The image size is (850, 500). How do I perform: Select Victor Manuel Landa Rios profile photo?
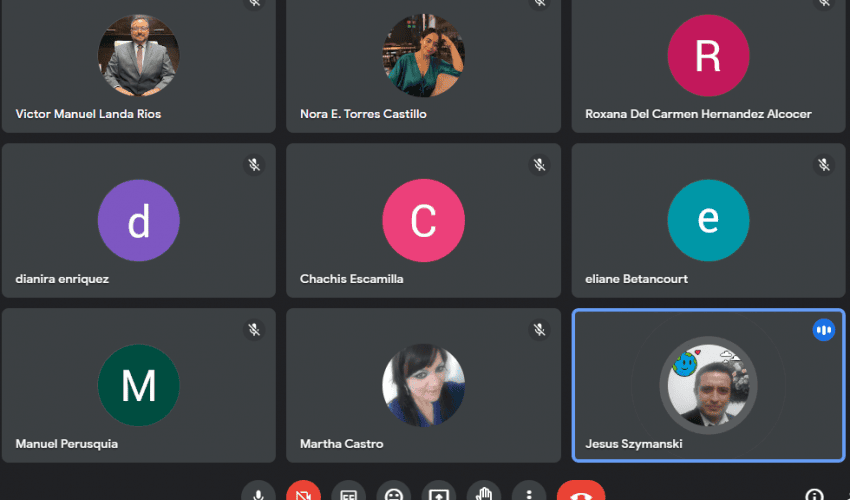138,55
